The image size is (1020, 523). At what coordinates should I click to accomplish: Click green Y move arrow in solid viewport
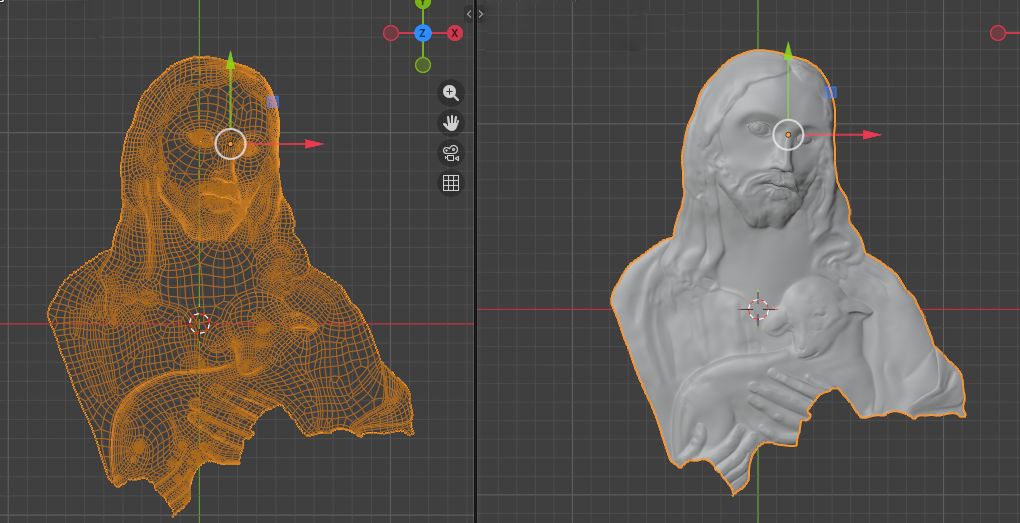pyautogui.click(x=788, y=52)
